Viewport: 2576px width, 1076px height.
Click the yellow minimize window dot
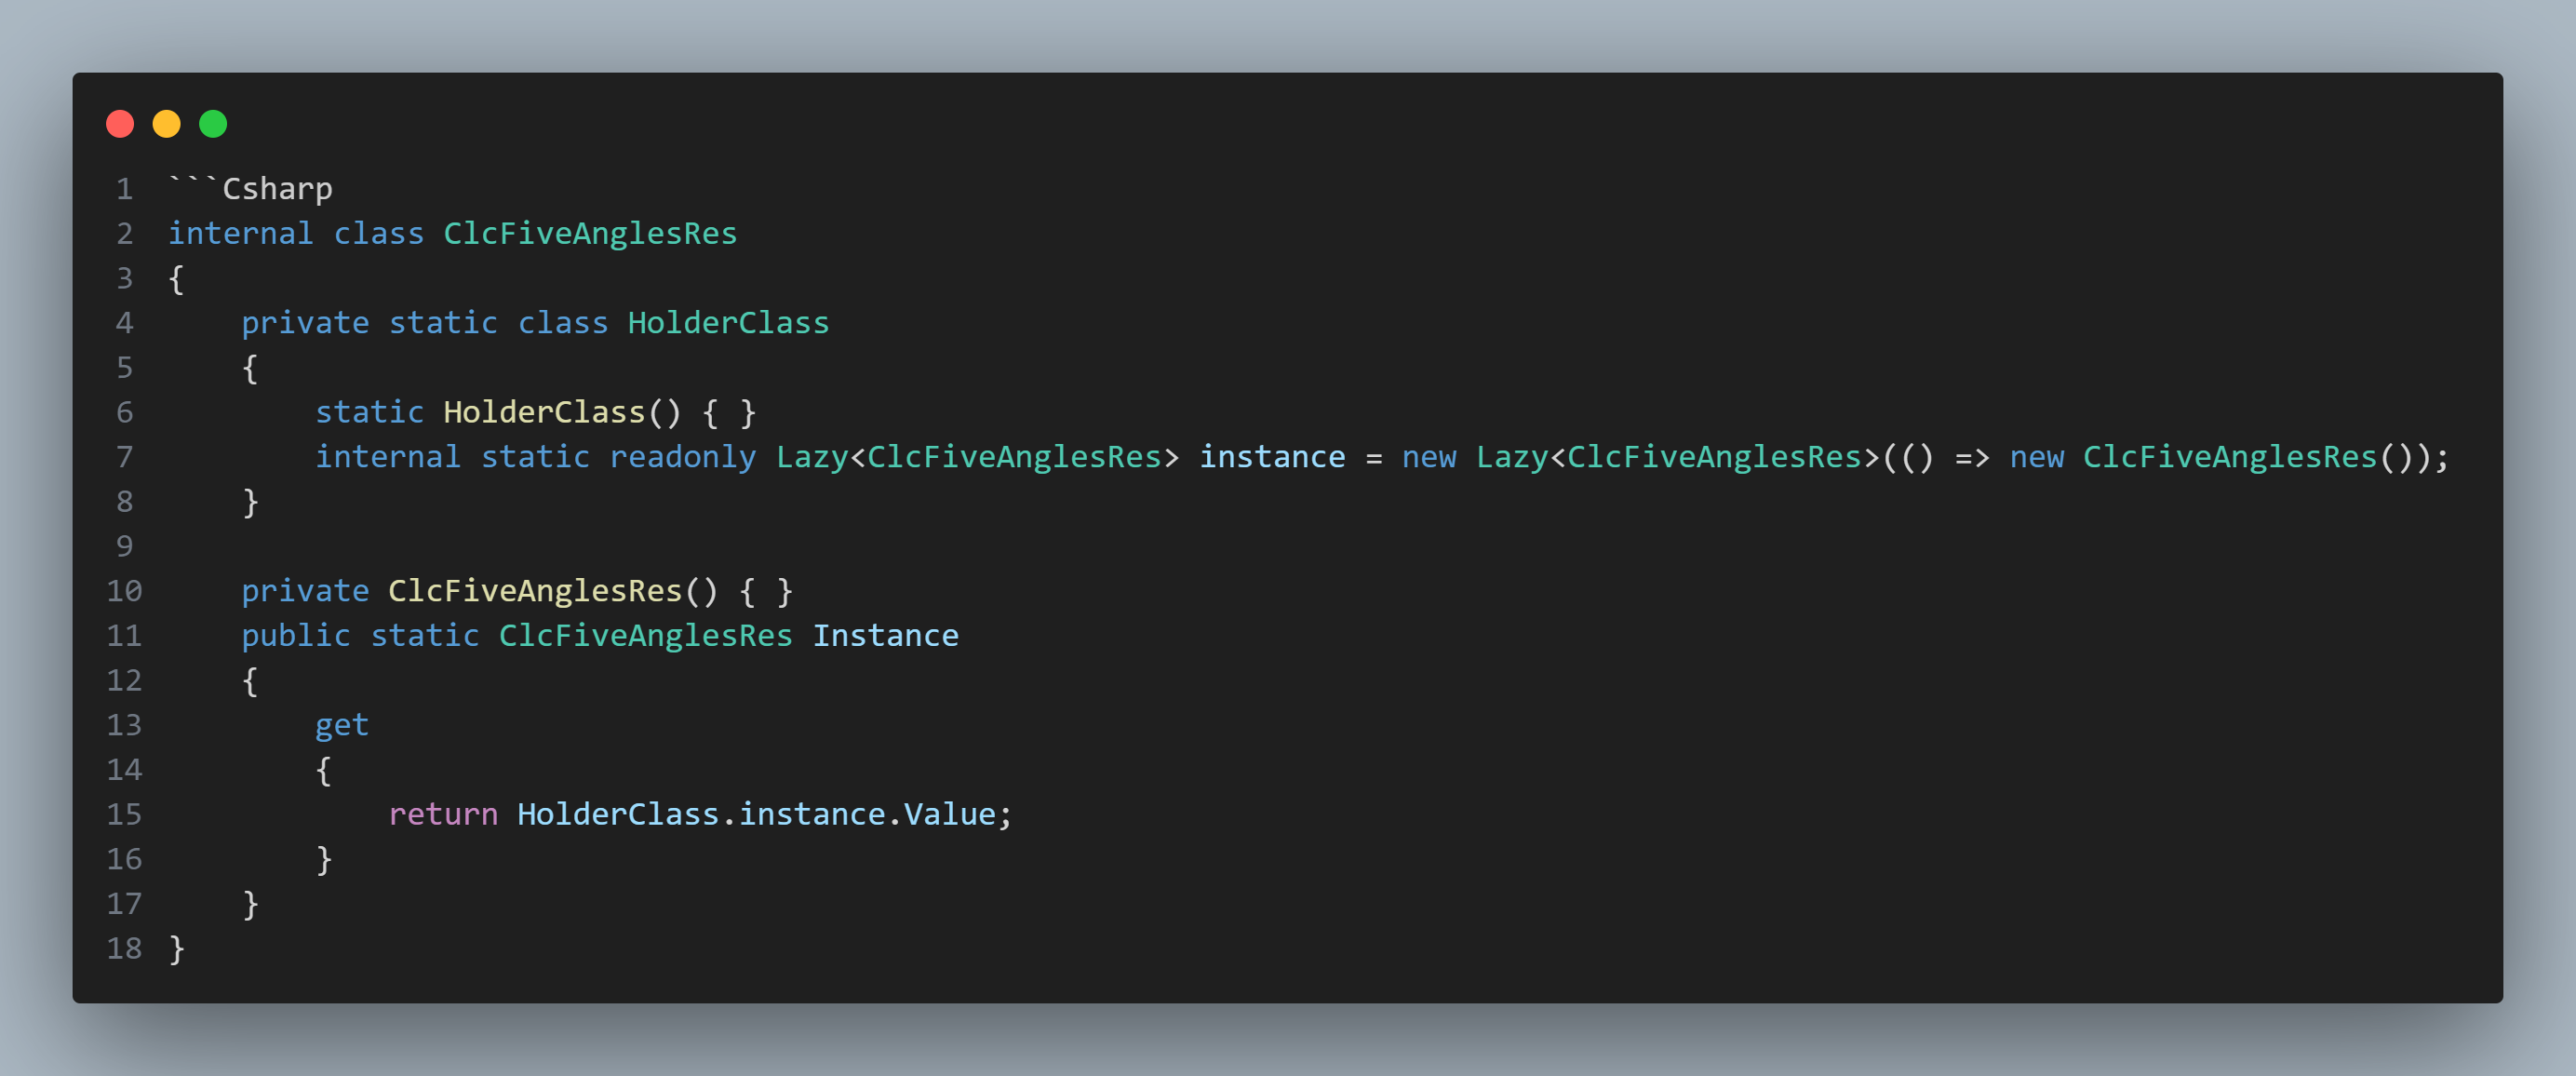[166, 124]
